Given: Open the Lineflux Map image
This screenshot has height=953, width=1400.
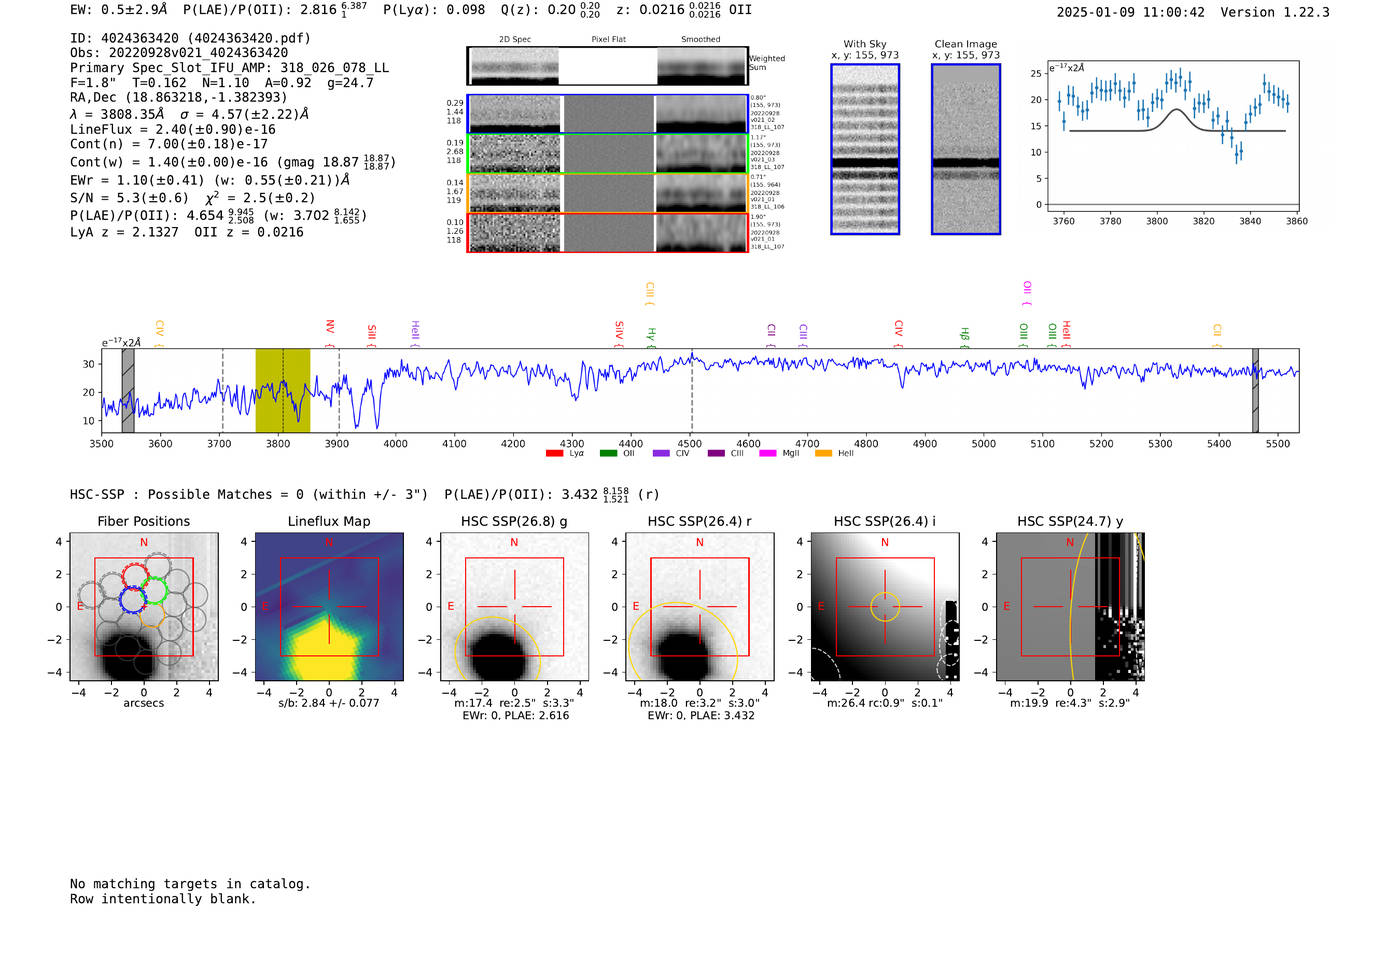Looking at the screenshot, I should coord(329,607).
